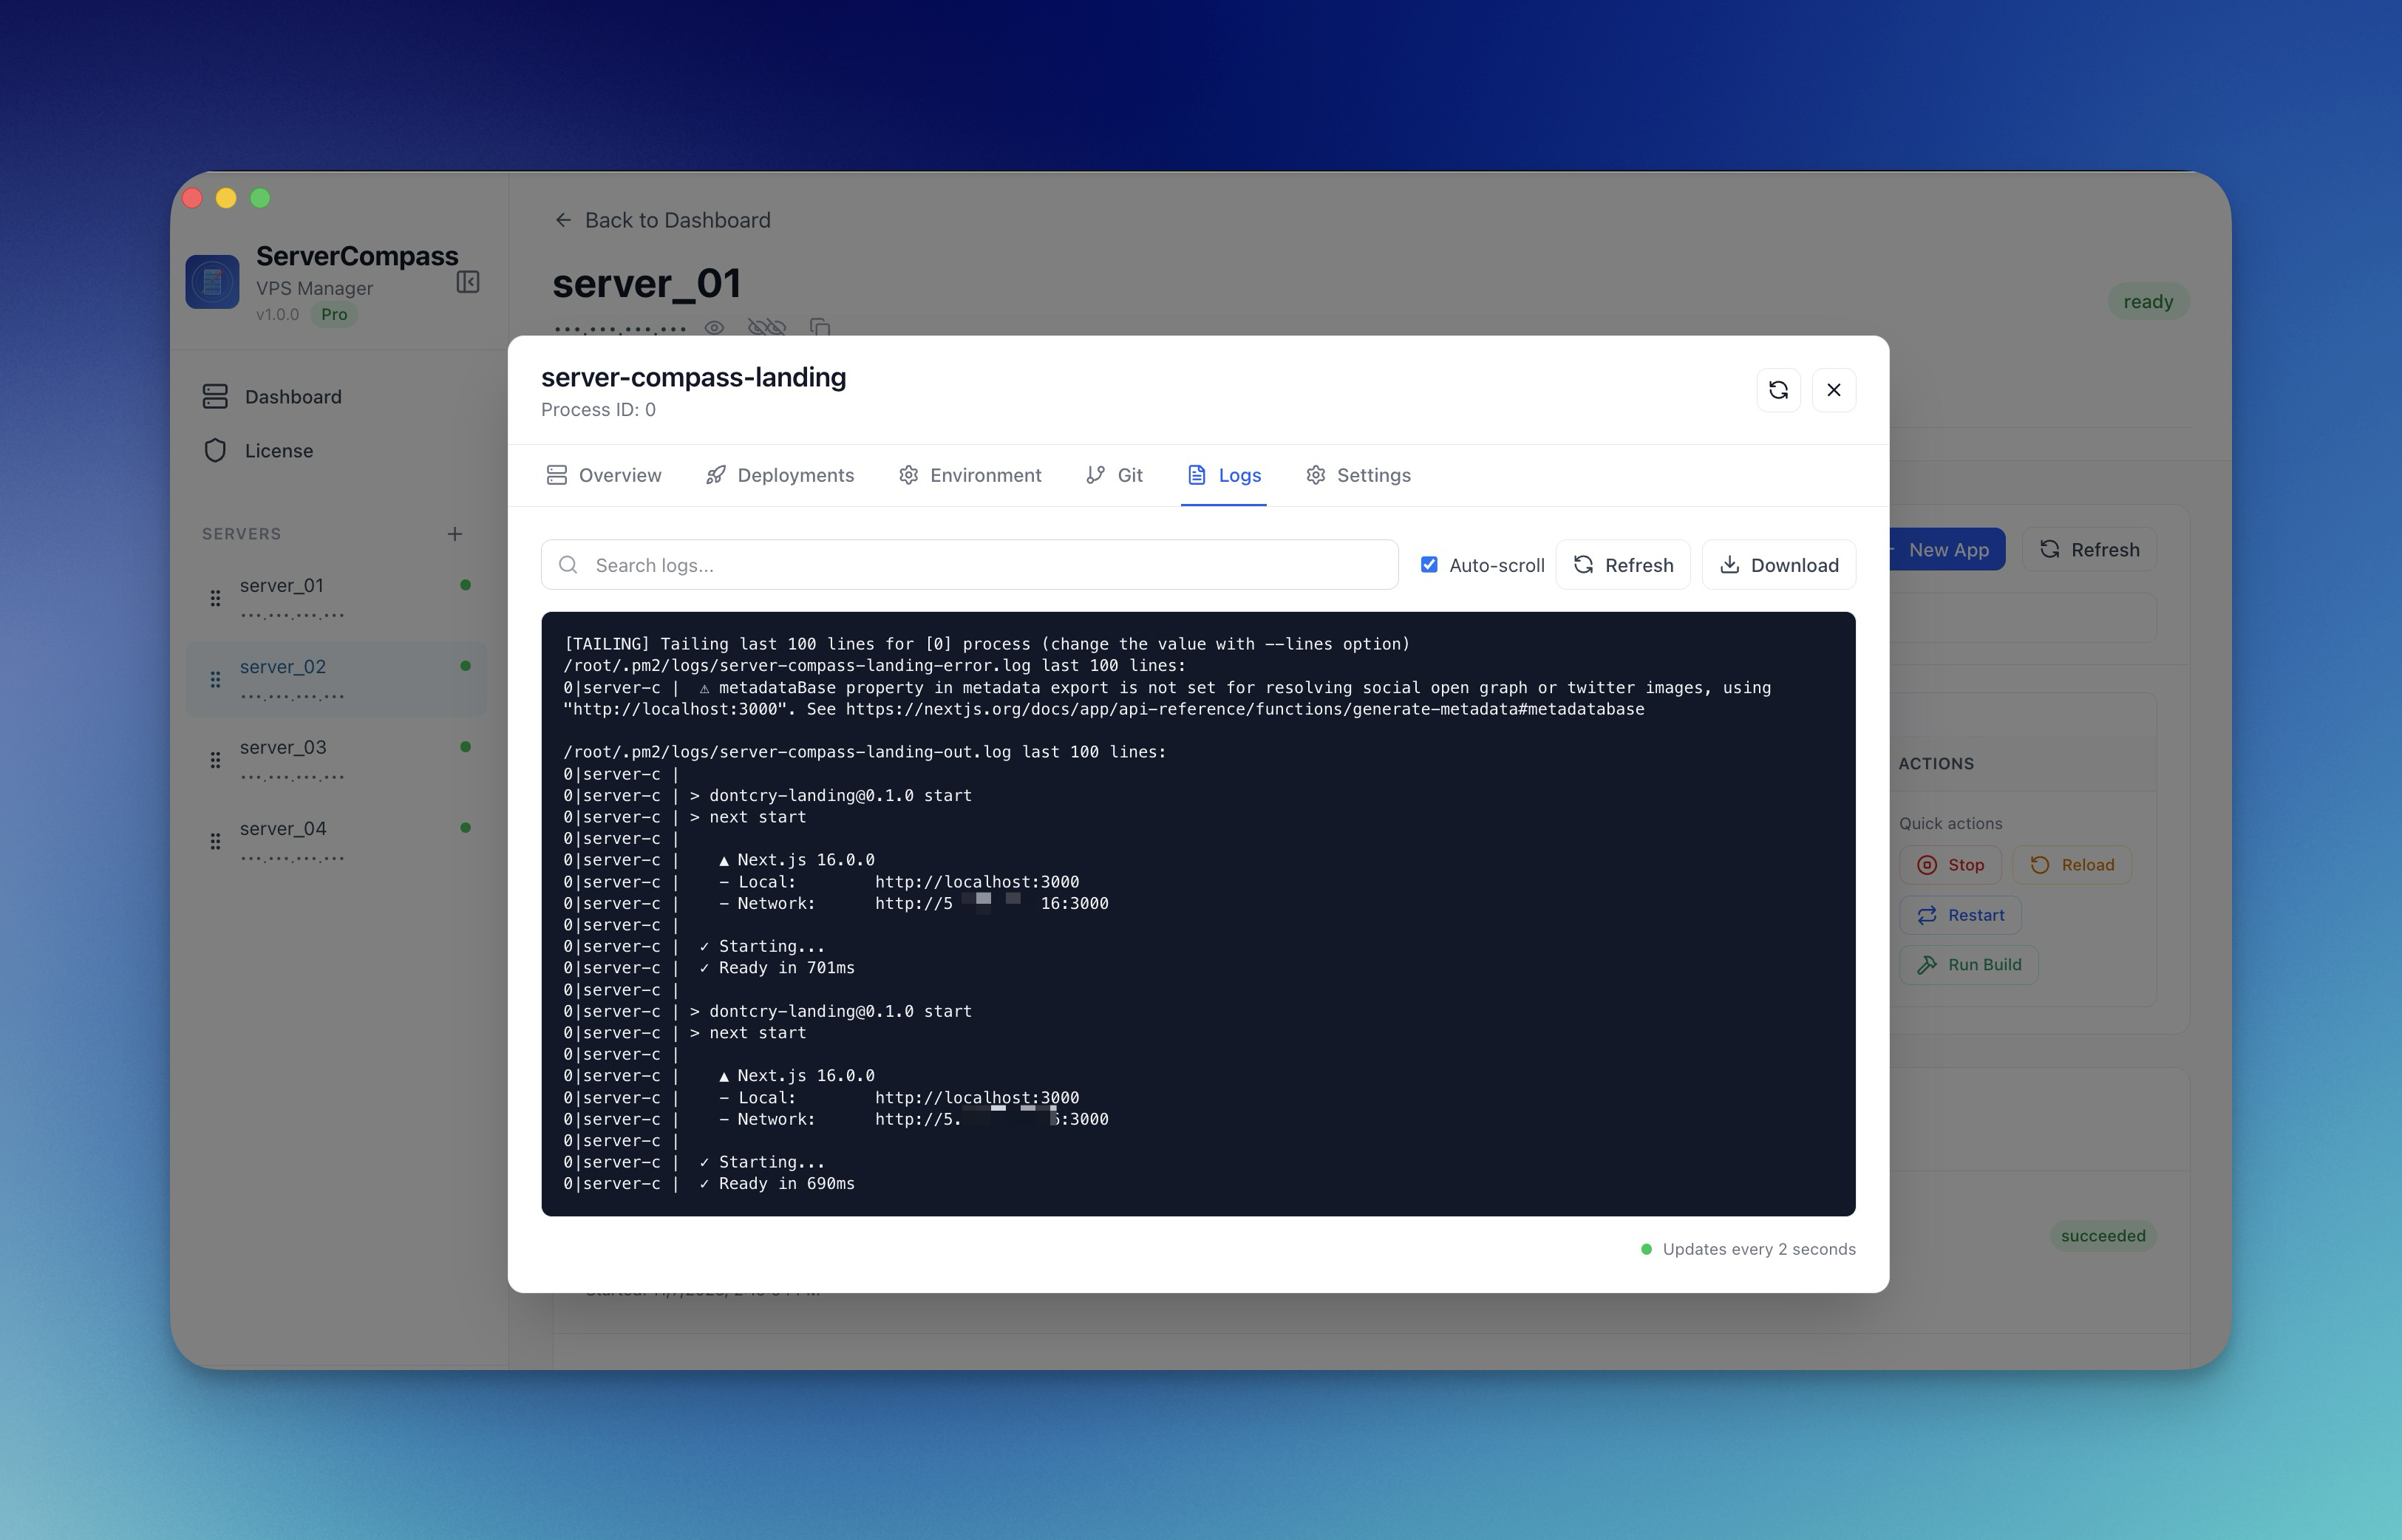Open the modal Settings tab
2402x1540 pixels.
pyautogui.click(x=1358, y=475)
